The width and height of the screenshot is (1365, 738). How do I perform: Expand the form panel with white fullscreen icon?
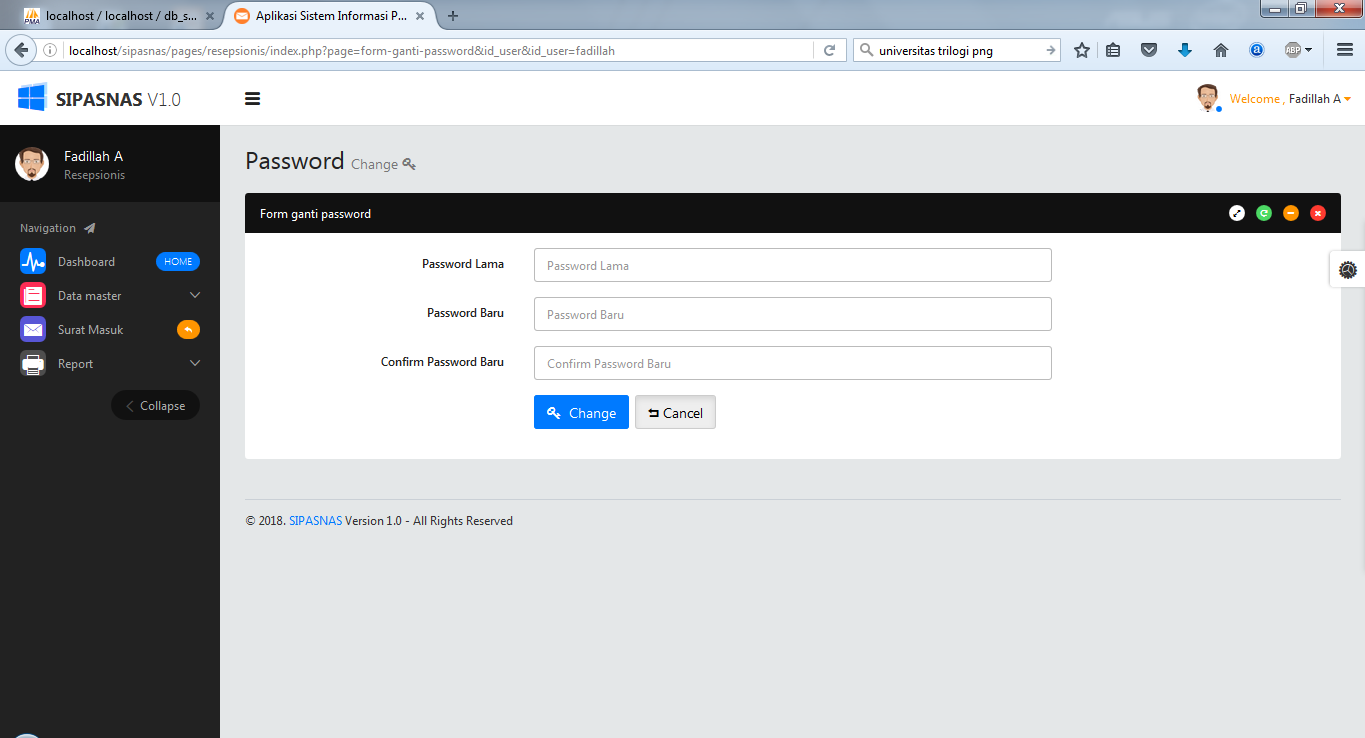point(1237,213)
